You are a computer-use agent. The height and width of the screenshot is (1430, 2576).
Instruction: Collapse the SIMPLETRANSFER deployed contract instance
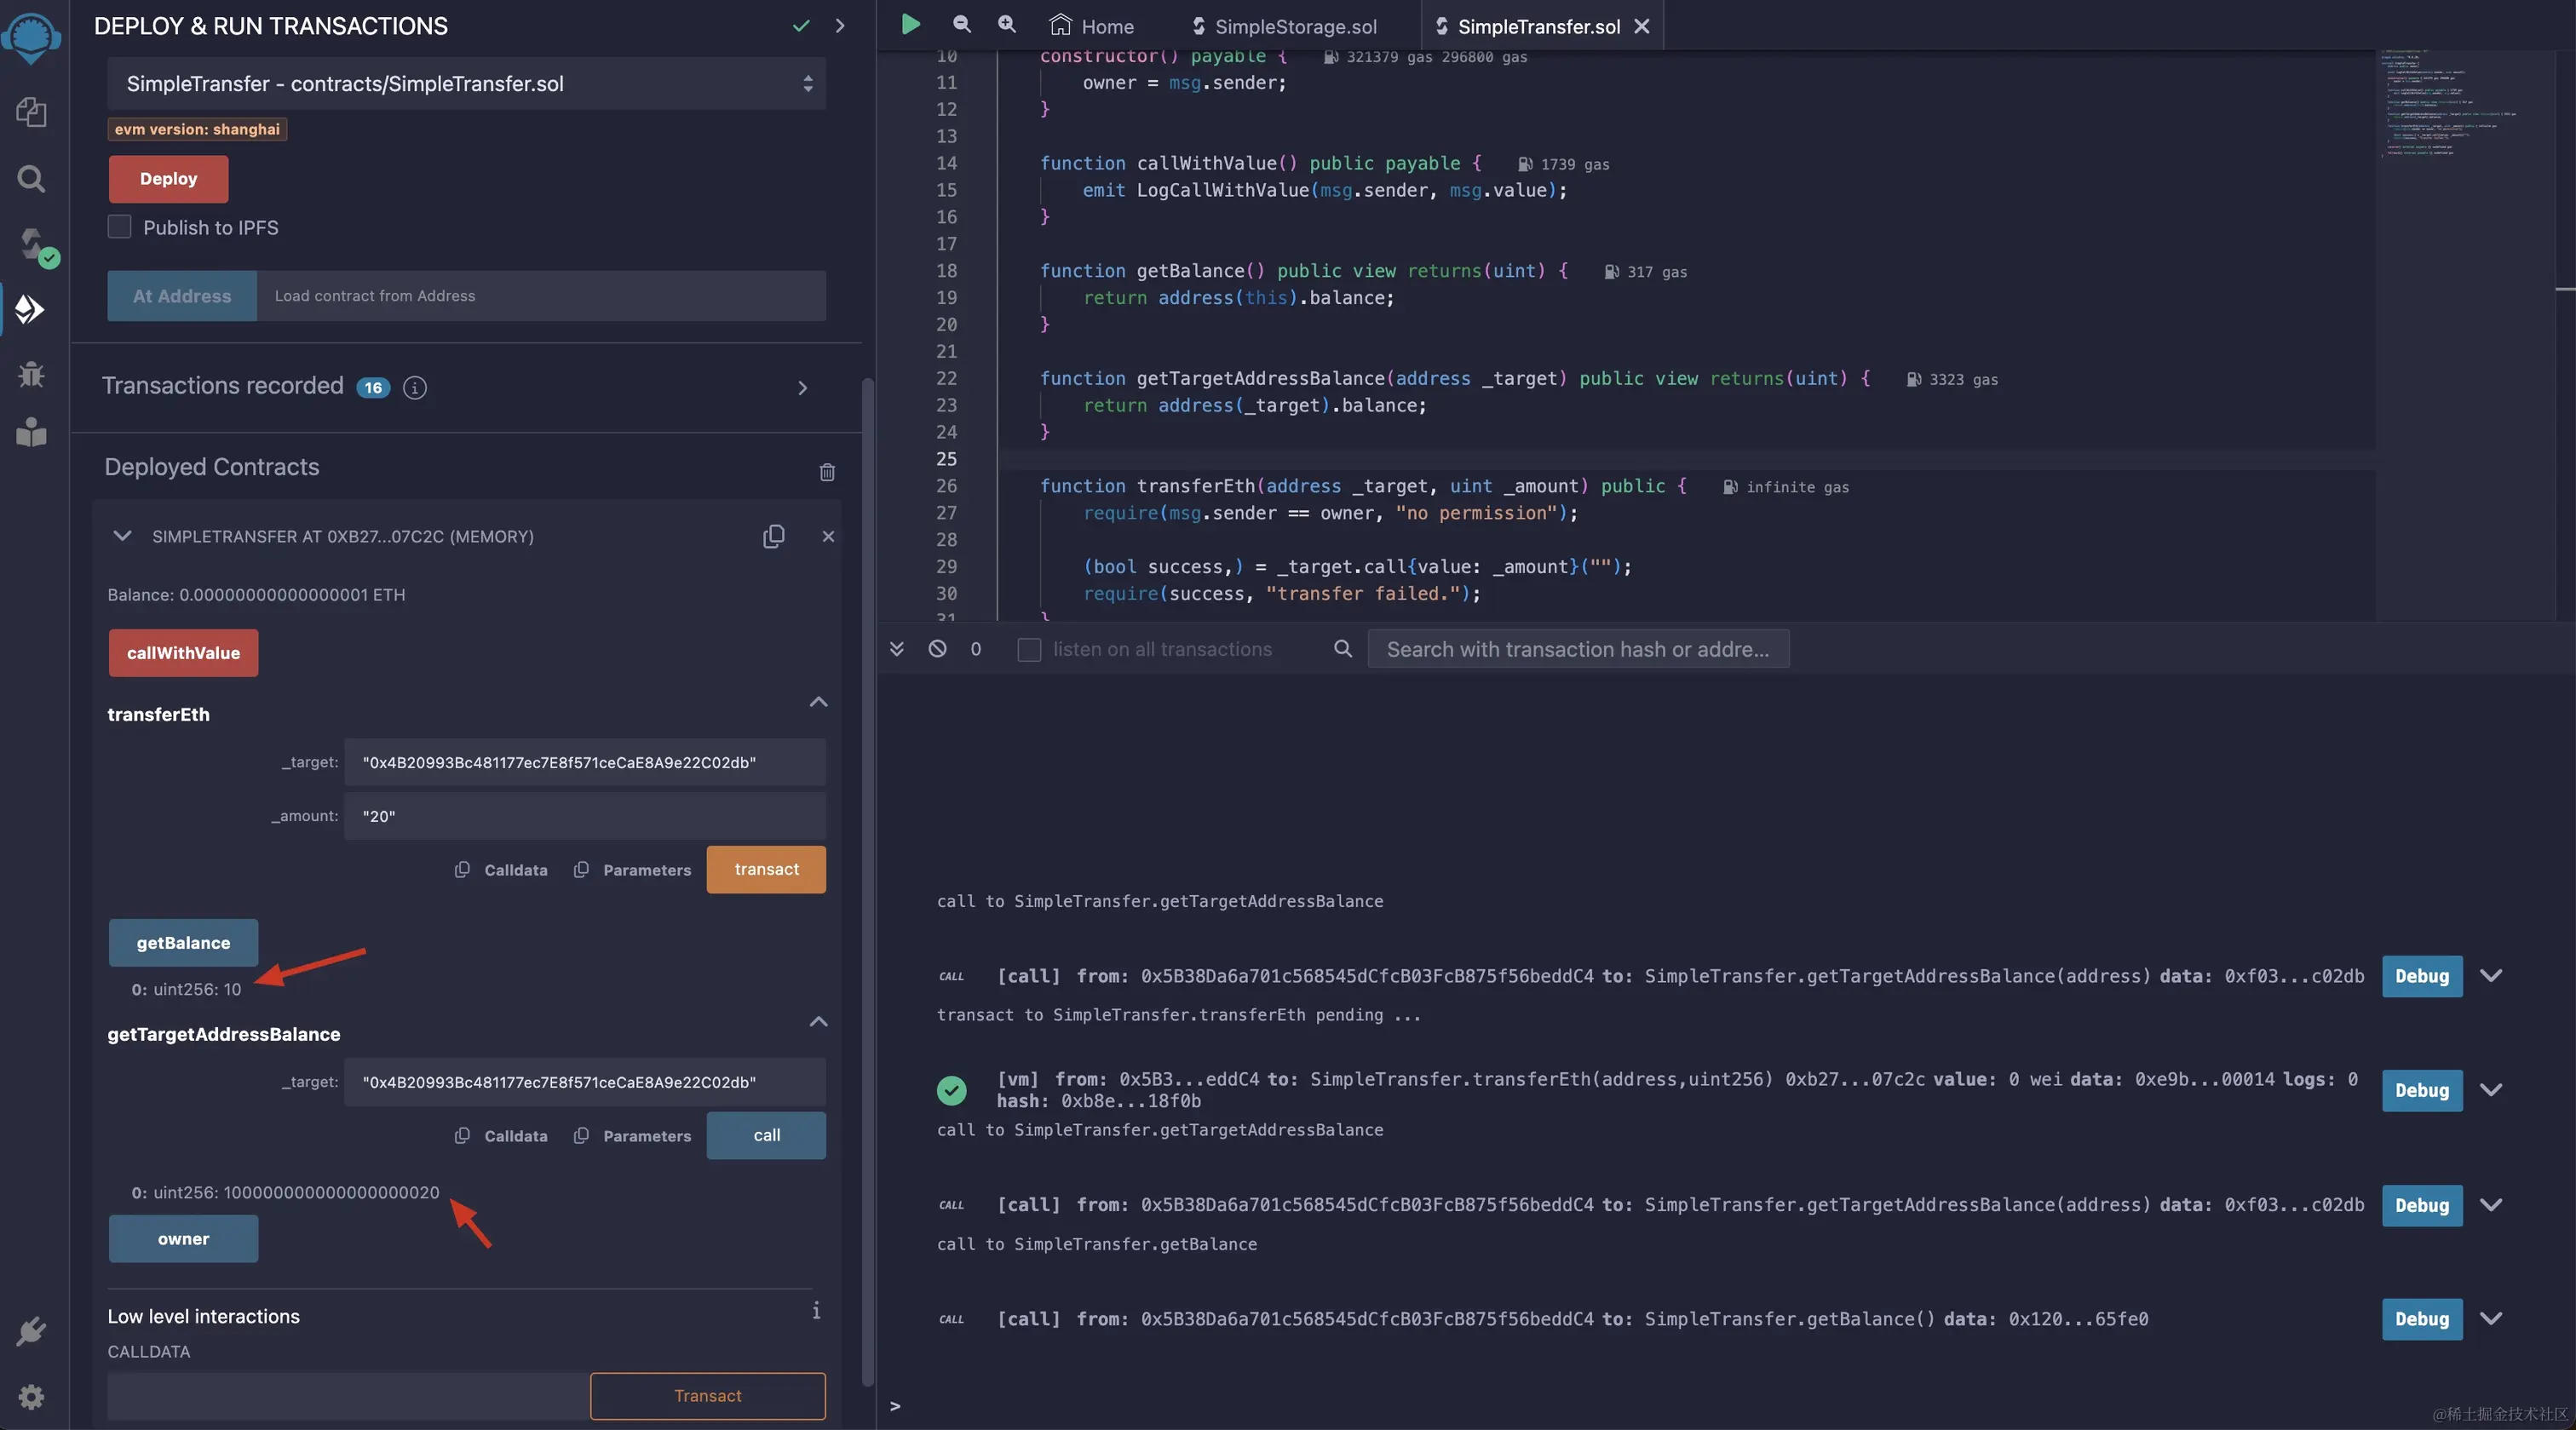click(122, 536)
